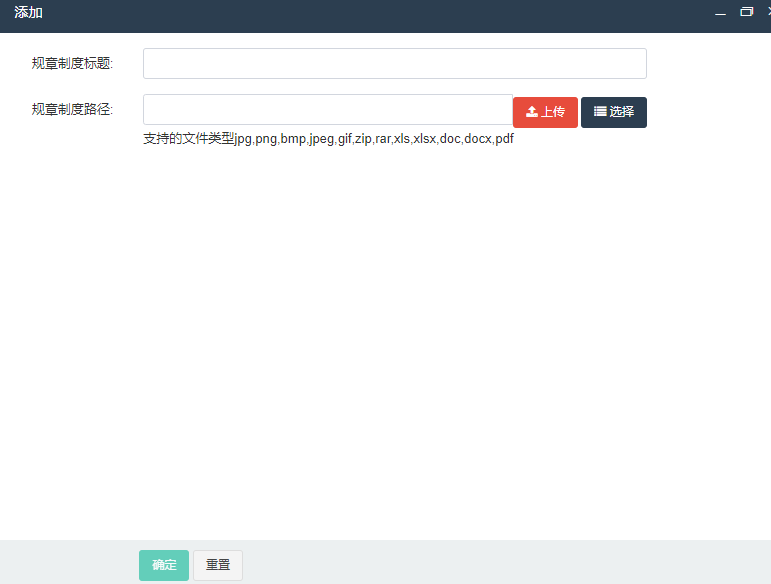
Task: Open the 选择 file selection button
Action: 614,112
